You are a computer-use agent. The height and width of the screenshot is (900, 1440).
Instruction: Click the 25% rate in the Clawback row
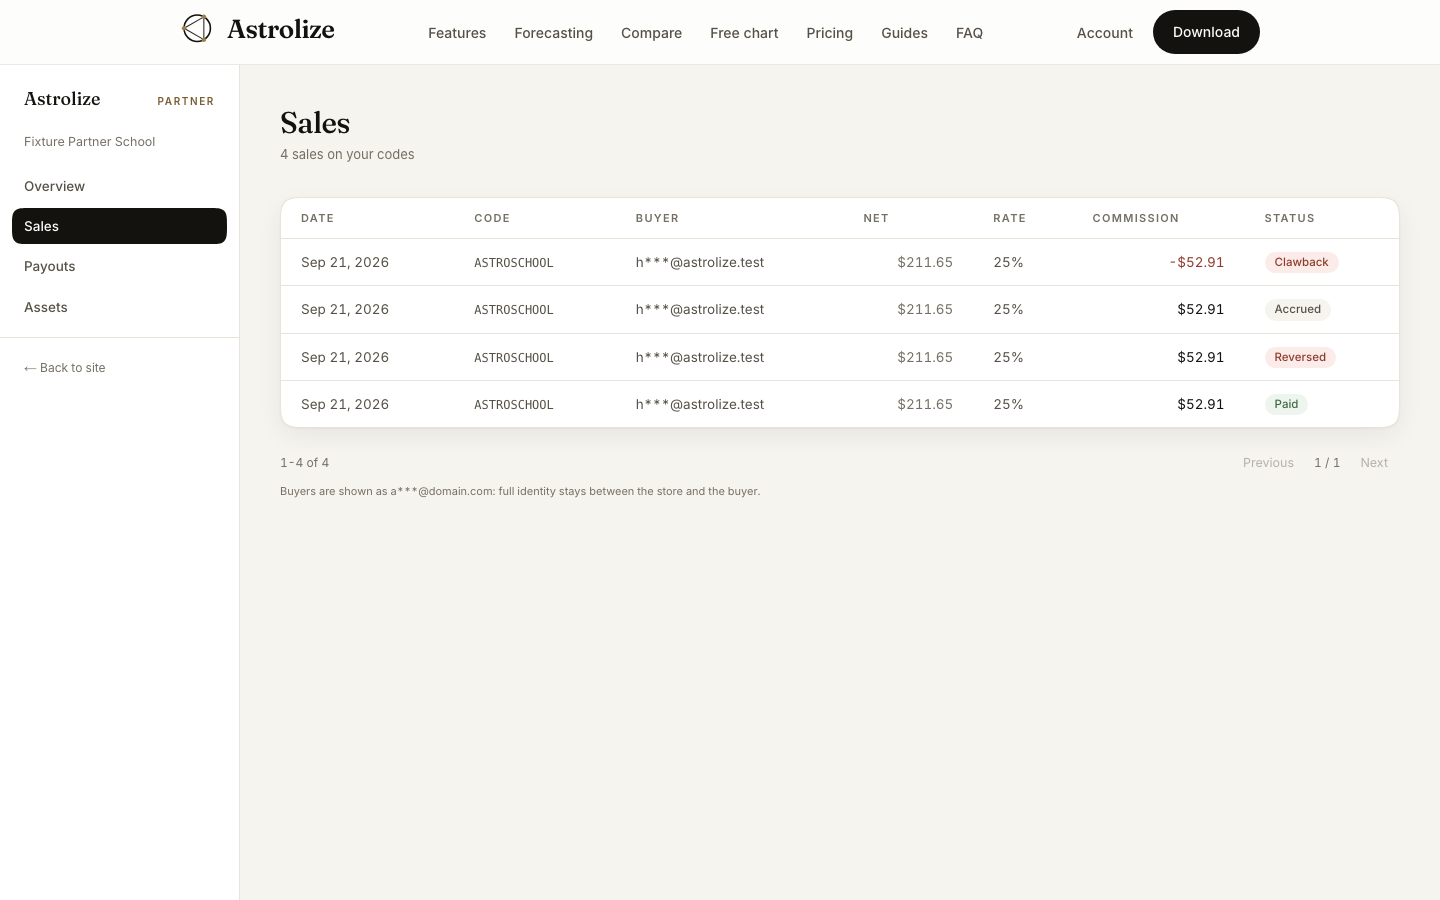click(x=1008, y=262)
